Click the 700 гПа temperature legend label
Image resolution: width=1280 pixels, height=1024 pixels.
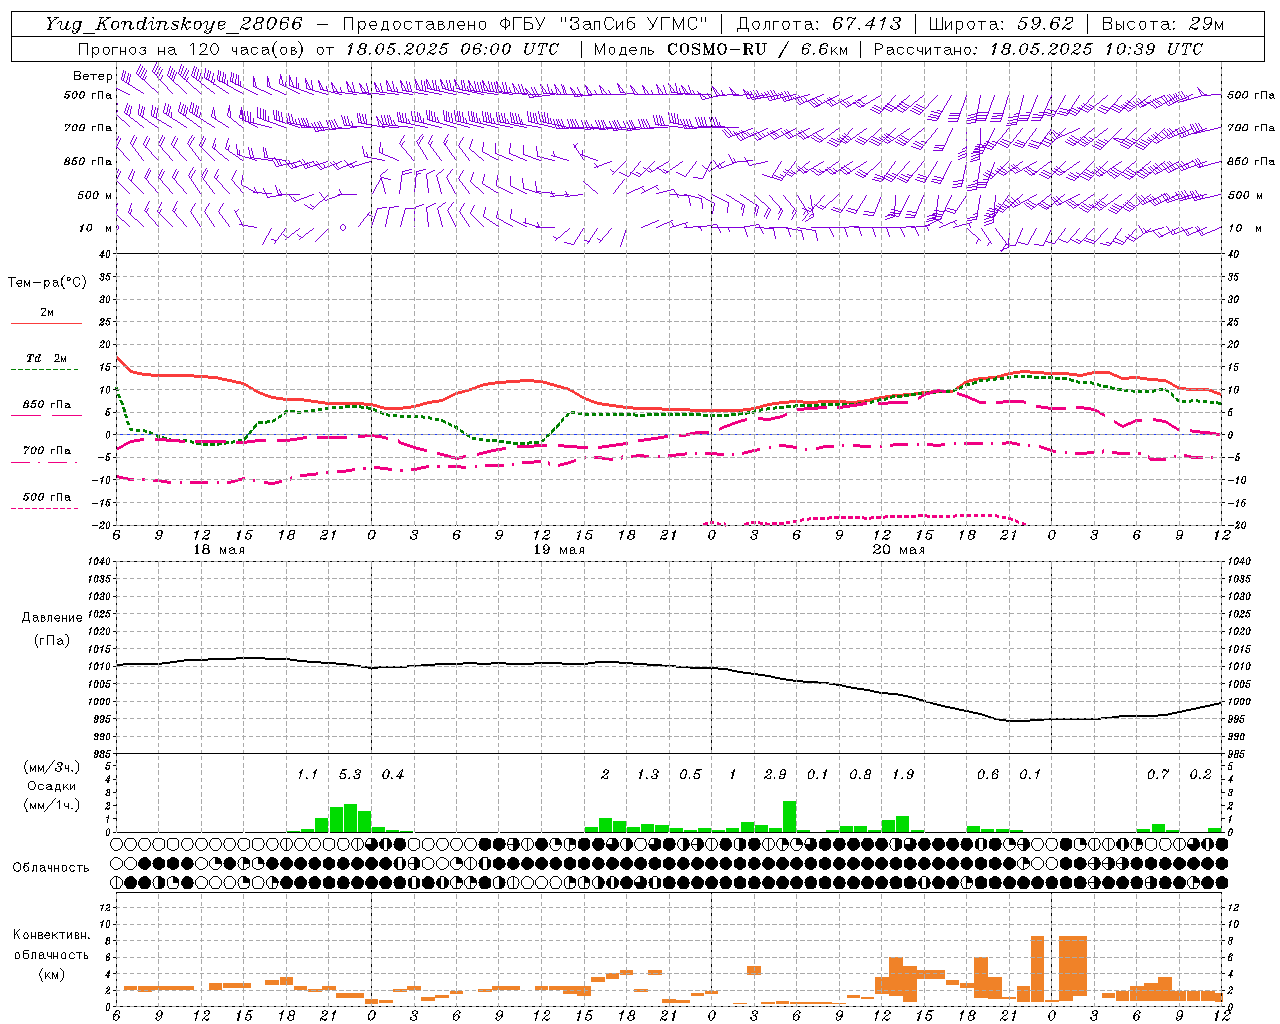point(47,450)
